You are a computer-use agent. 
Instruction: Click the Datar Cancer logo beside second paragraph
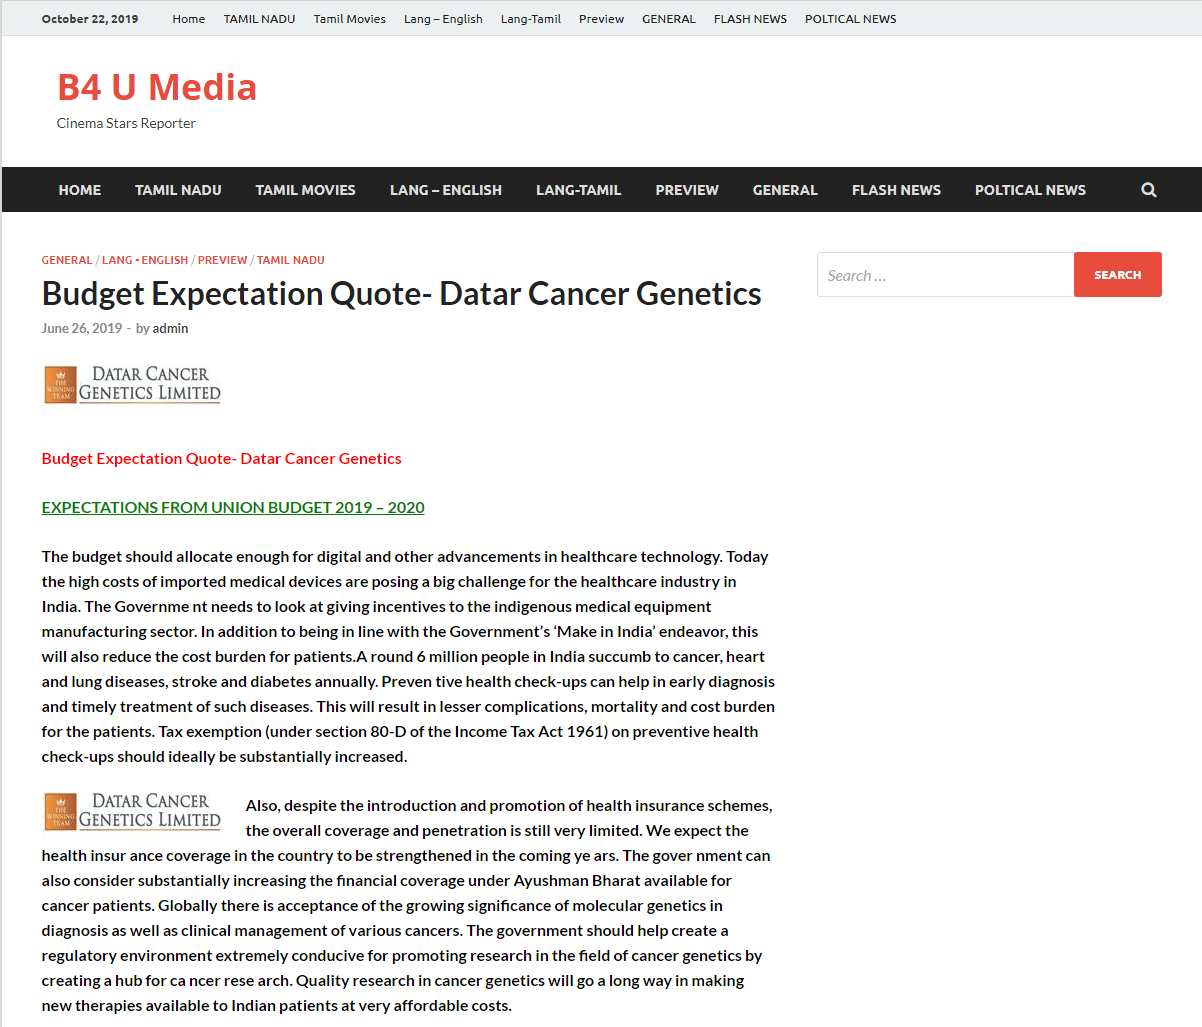coord(132,811)
